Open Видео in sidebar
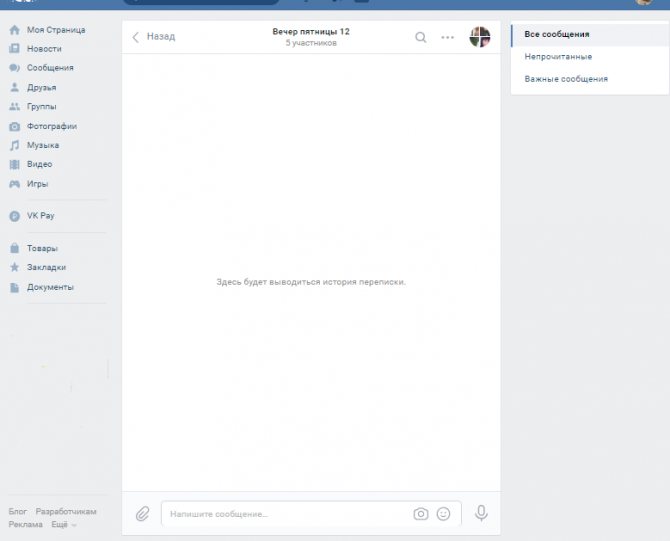The image size is (670, 541). 39,164
